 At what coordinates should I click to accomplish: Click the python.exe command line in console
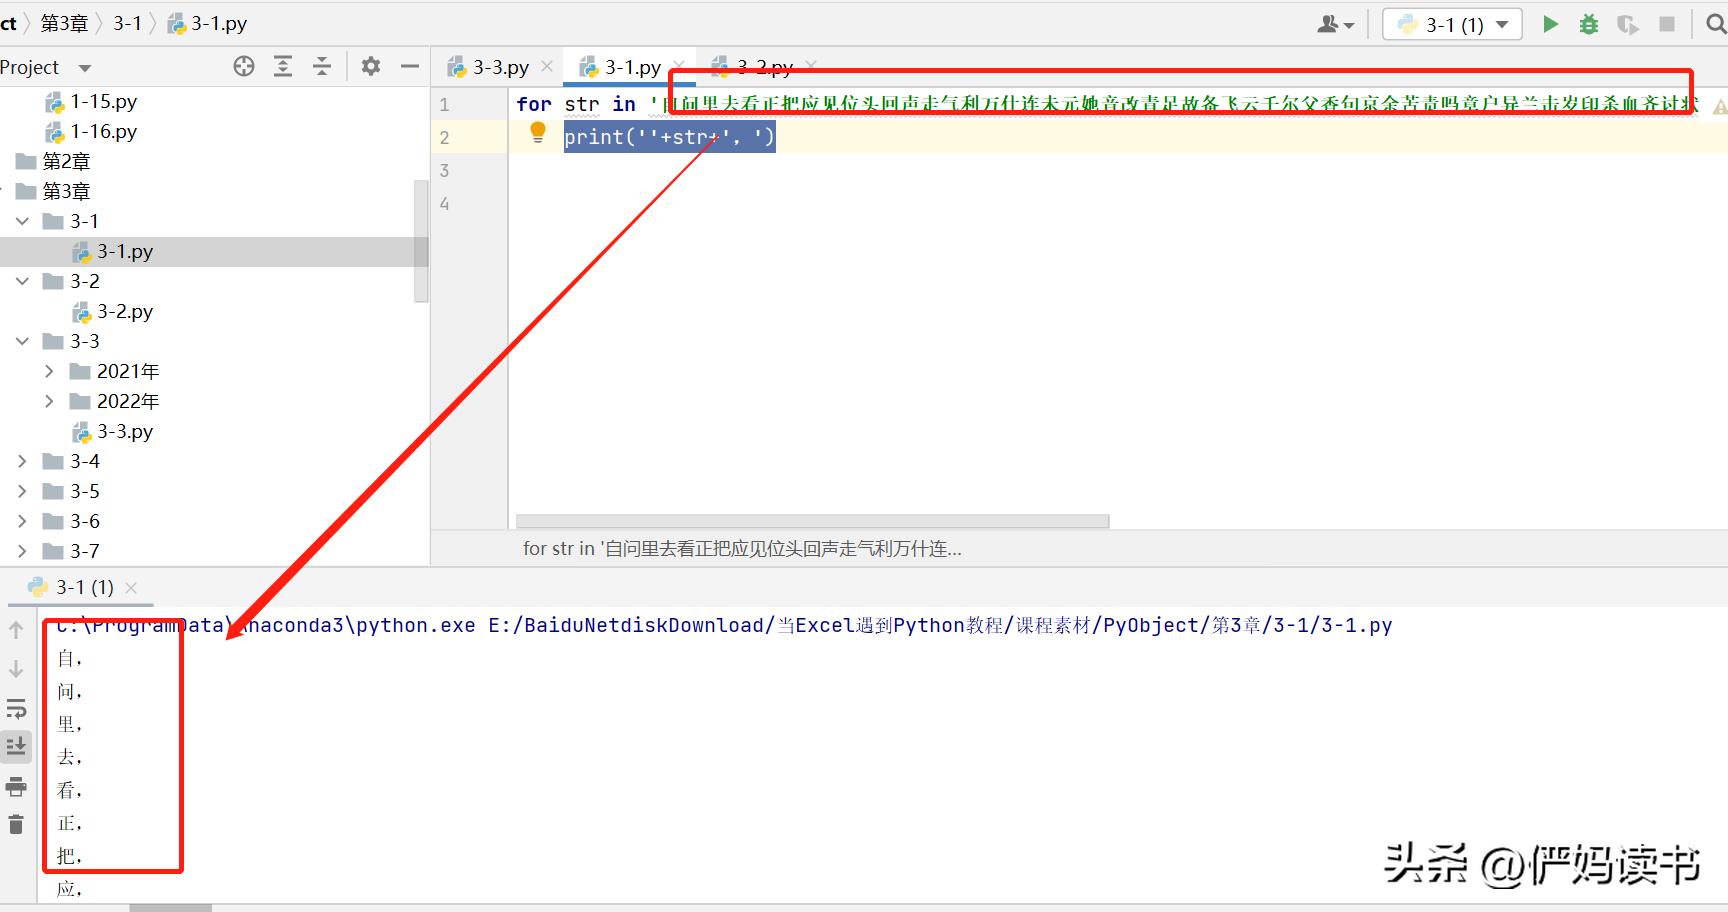(724, 625)
